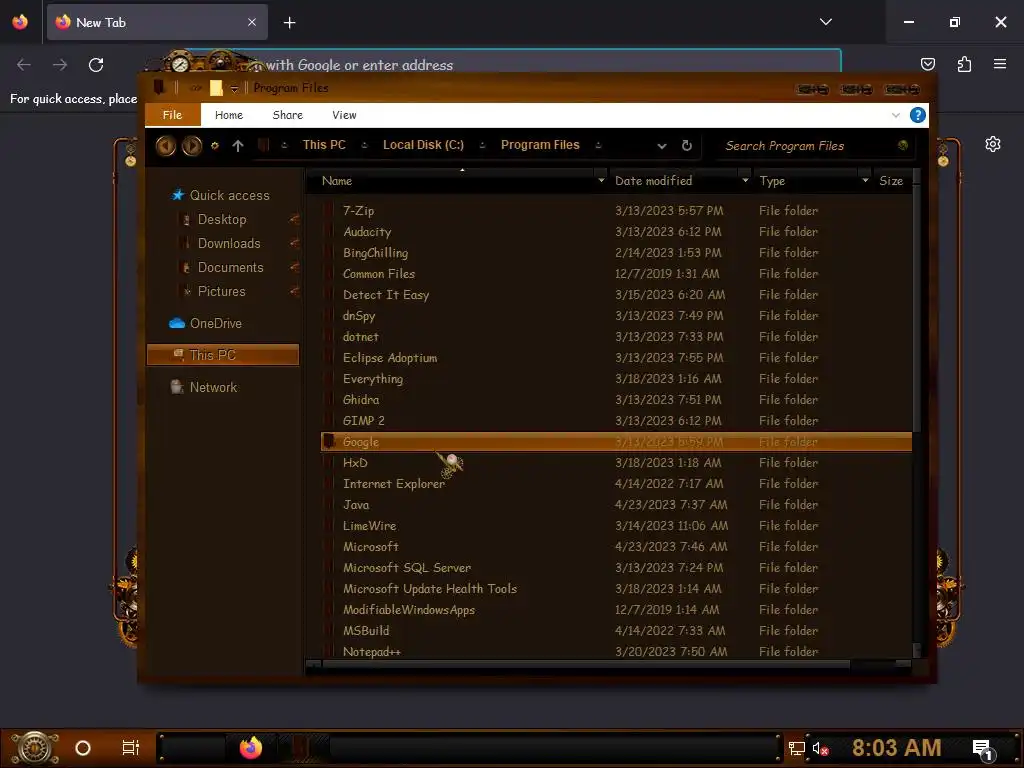The width and height of the screenshot is (1024, 768).
Task: Open Cortana search circle on taskbar
Action: 83,748
